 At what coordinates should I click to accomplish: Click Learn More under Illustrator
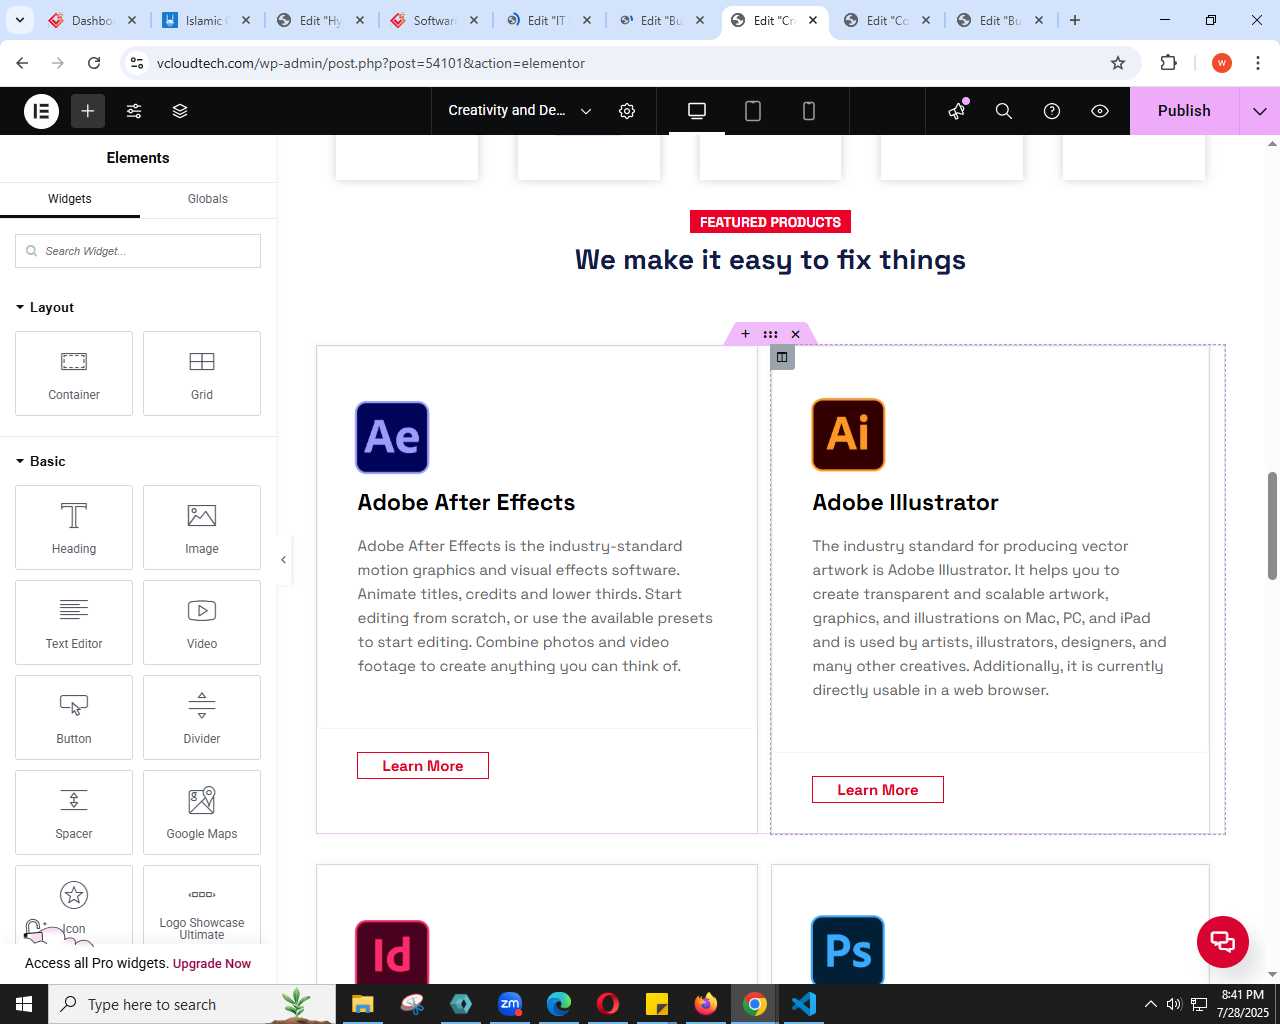click(878, 790)
